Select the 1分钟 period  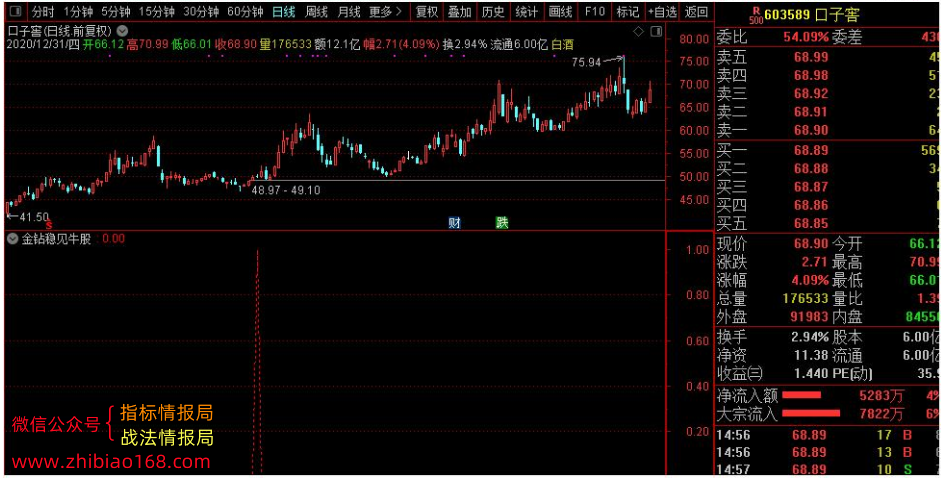click(78, 11)
